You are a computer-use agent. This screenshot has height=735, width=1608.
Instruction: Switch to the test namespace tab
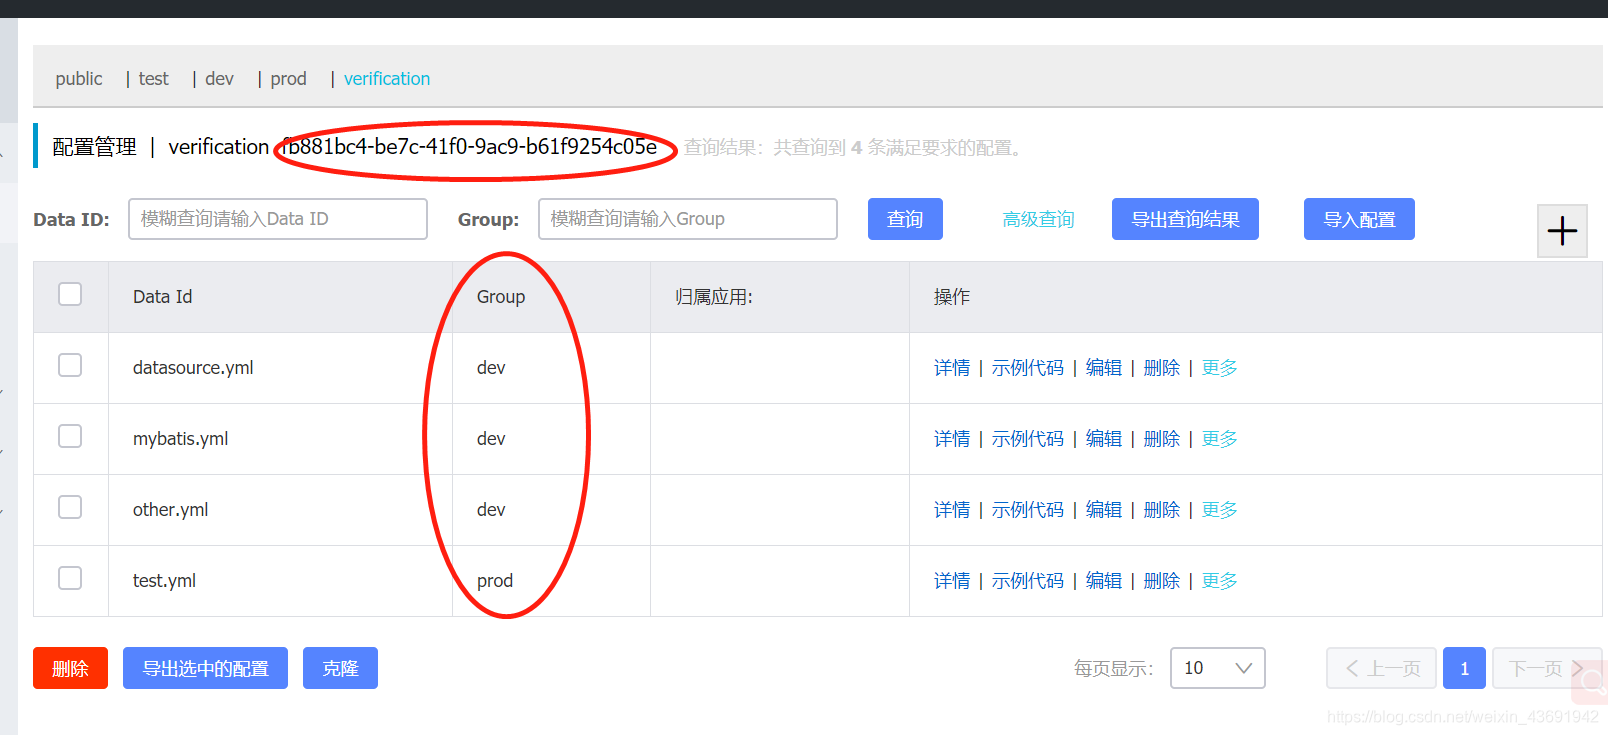[153, 79]
